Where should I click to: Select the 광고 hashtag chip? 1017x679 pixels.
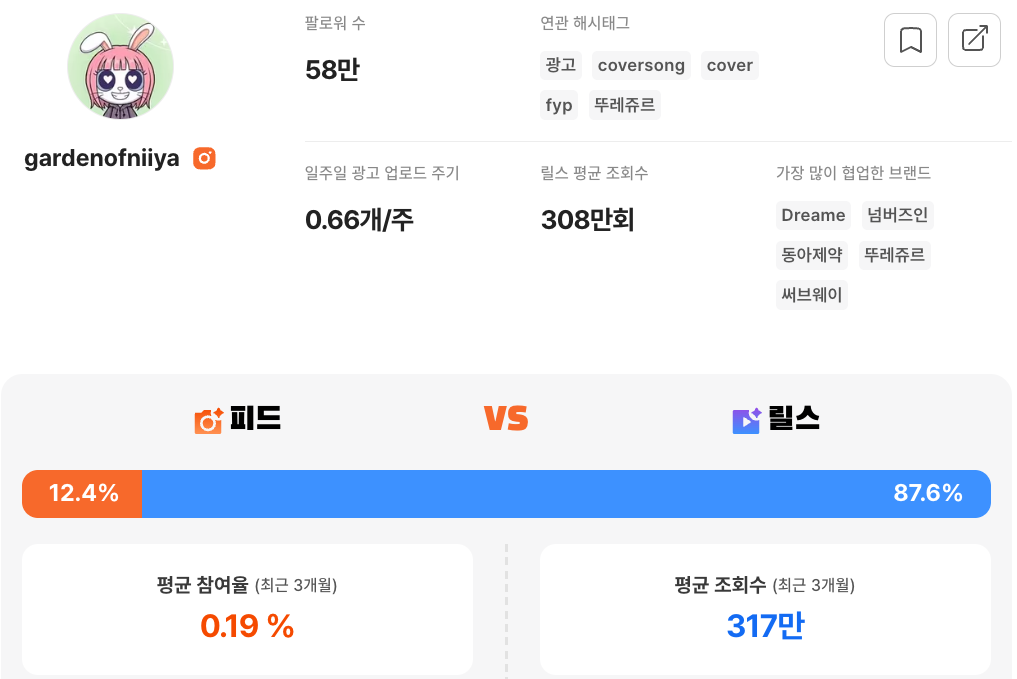click(560, 66)
